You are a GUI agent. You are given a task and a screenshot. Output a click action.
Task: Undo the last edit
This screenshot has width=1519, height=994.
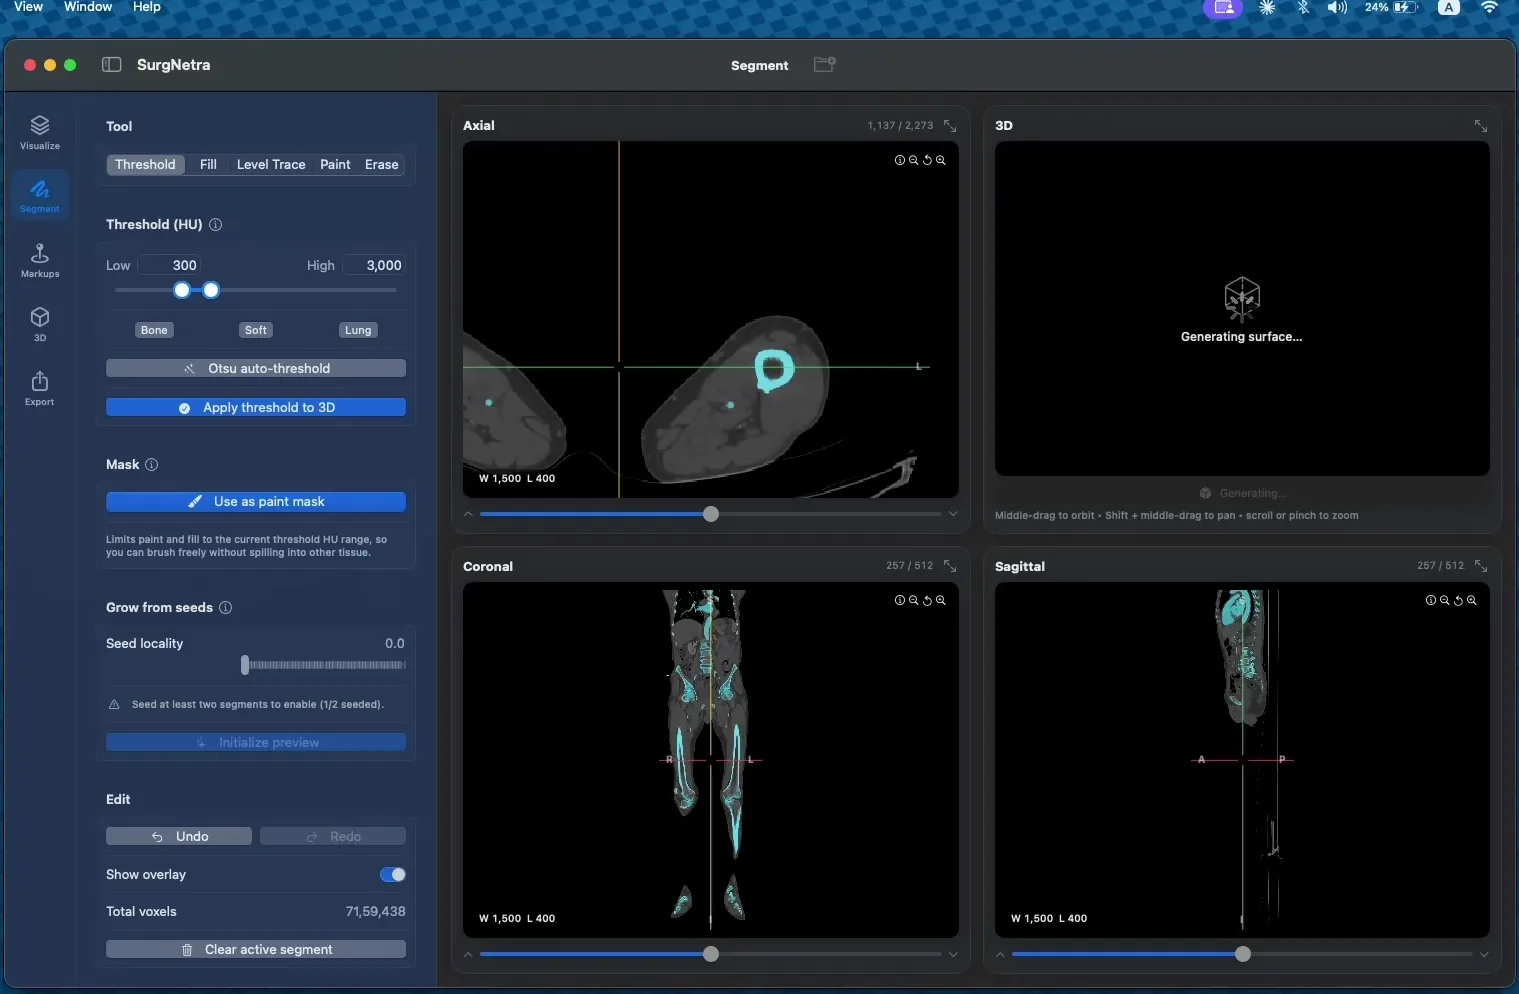tap(179, 837)
